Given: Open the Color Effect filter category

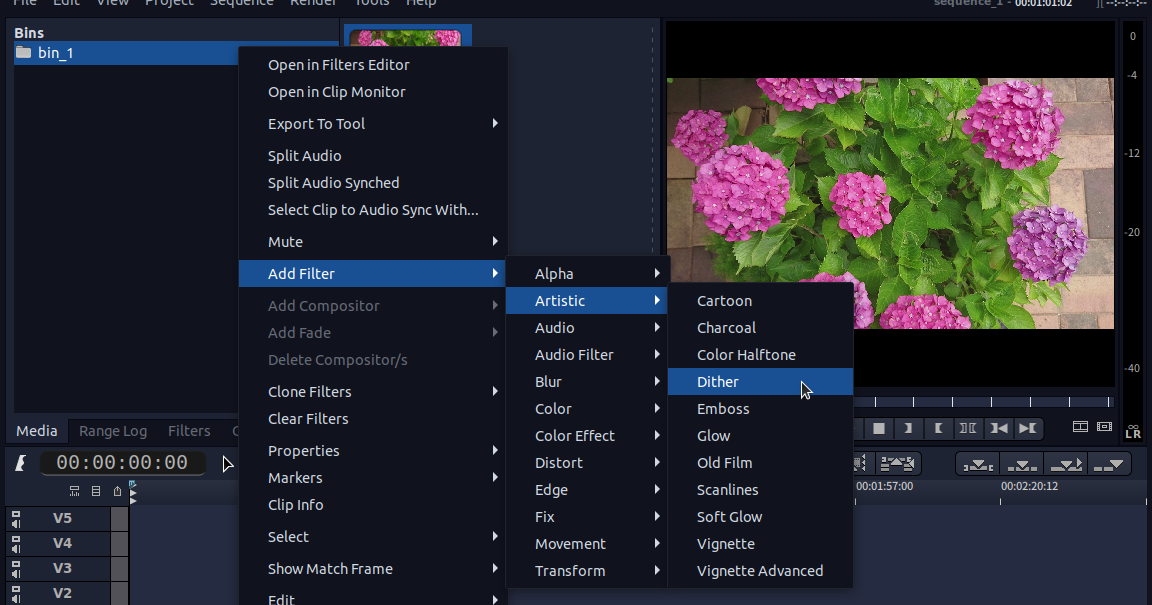Looking at the screenshot, I should (587, 436).
